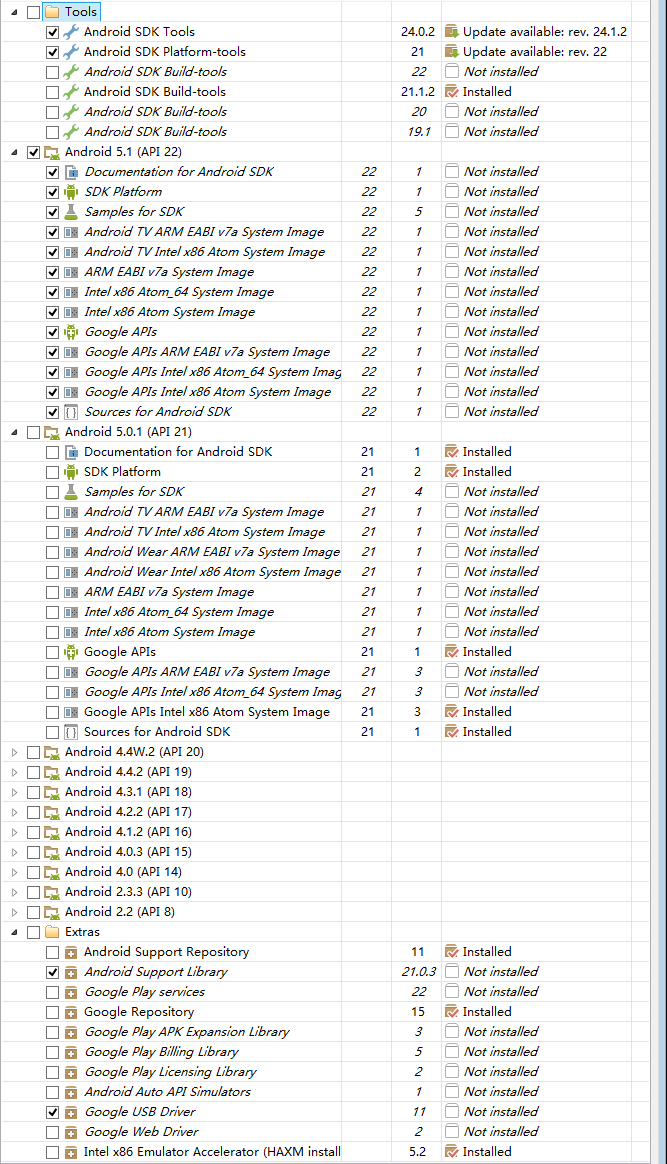The image size is (667, 1164).
Task: Click the update available icon for Android SDK Platform-tools
Action: [x=452, y=52]
